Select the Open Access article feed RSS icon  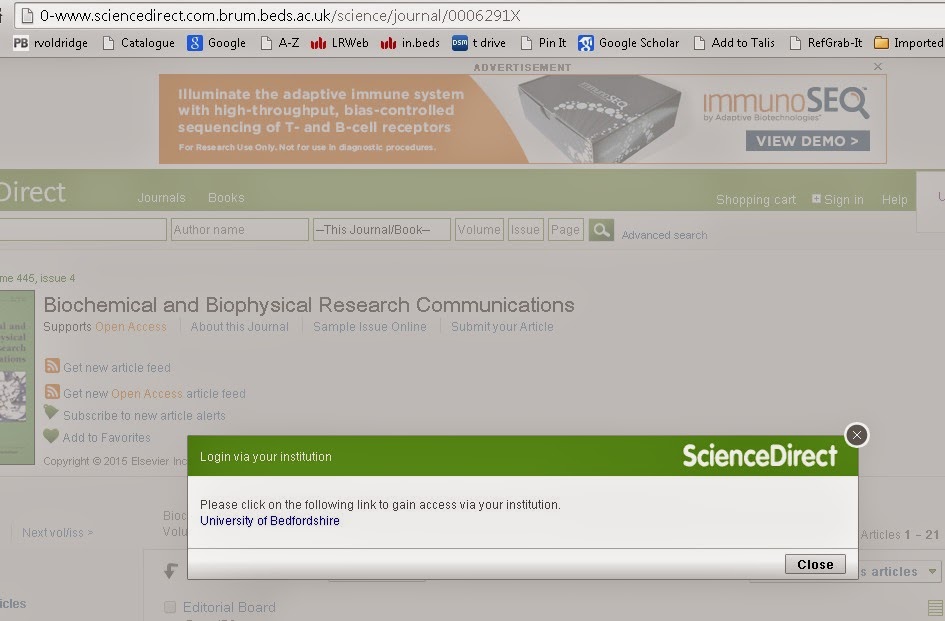pos(51,392)
